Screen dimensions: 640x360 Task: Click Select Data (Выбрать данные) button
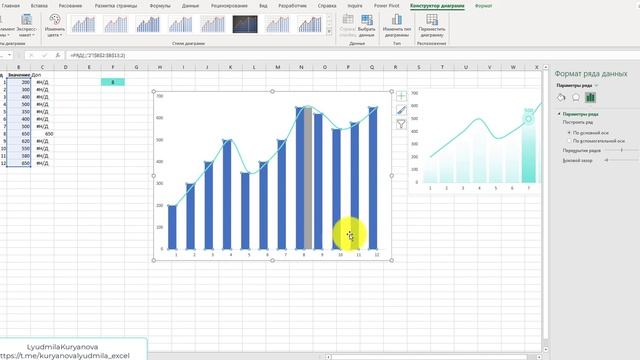(x=366, y=25)
